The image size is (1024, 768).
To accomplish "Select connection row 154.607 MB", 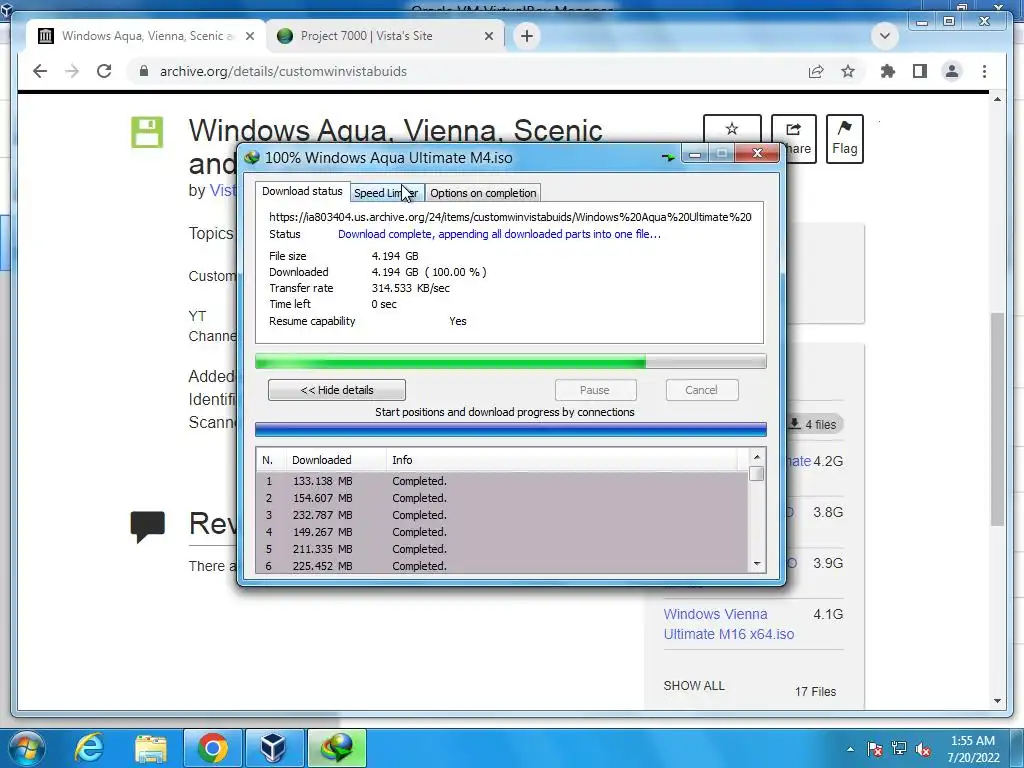I will coord(502,498).
